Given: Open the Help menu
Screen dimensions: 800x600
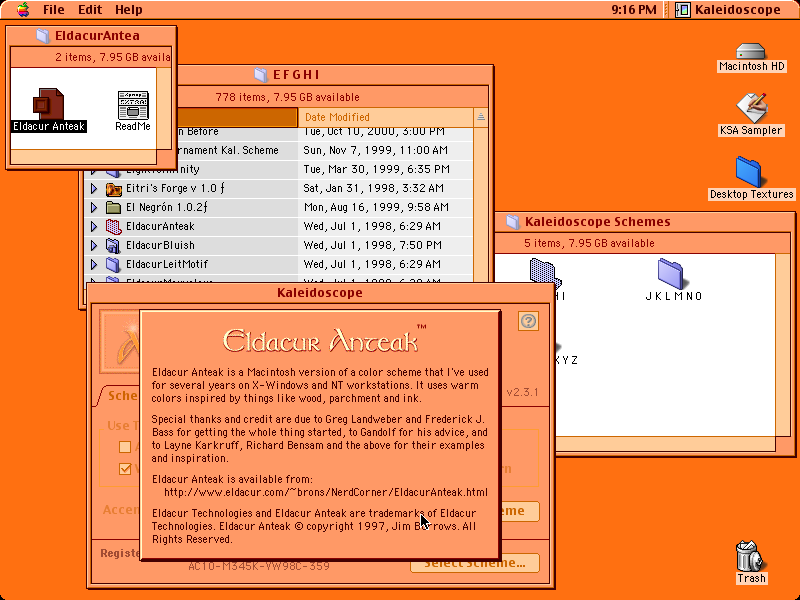Looking at the screenshot, I should 129,10.
